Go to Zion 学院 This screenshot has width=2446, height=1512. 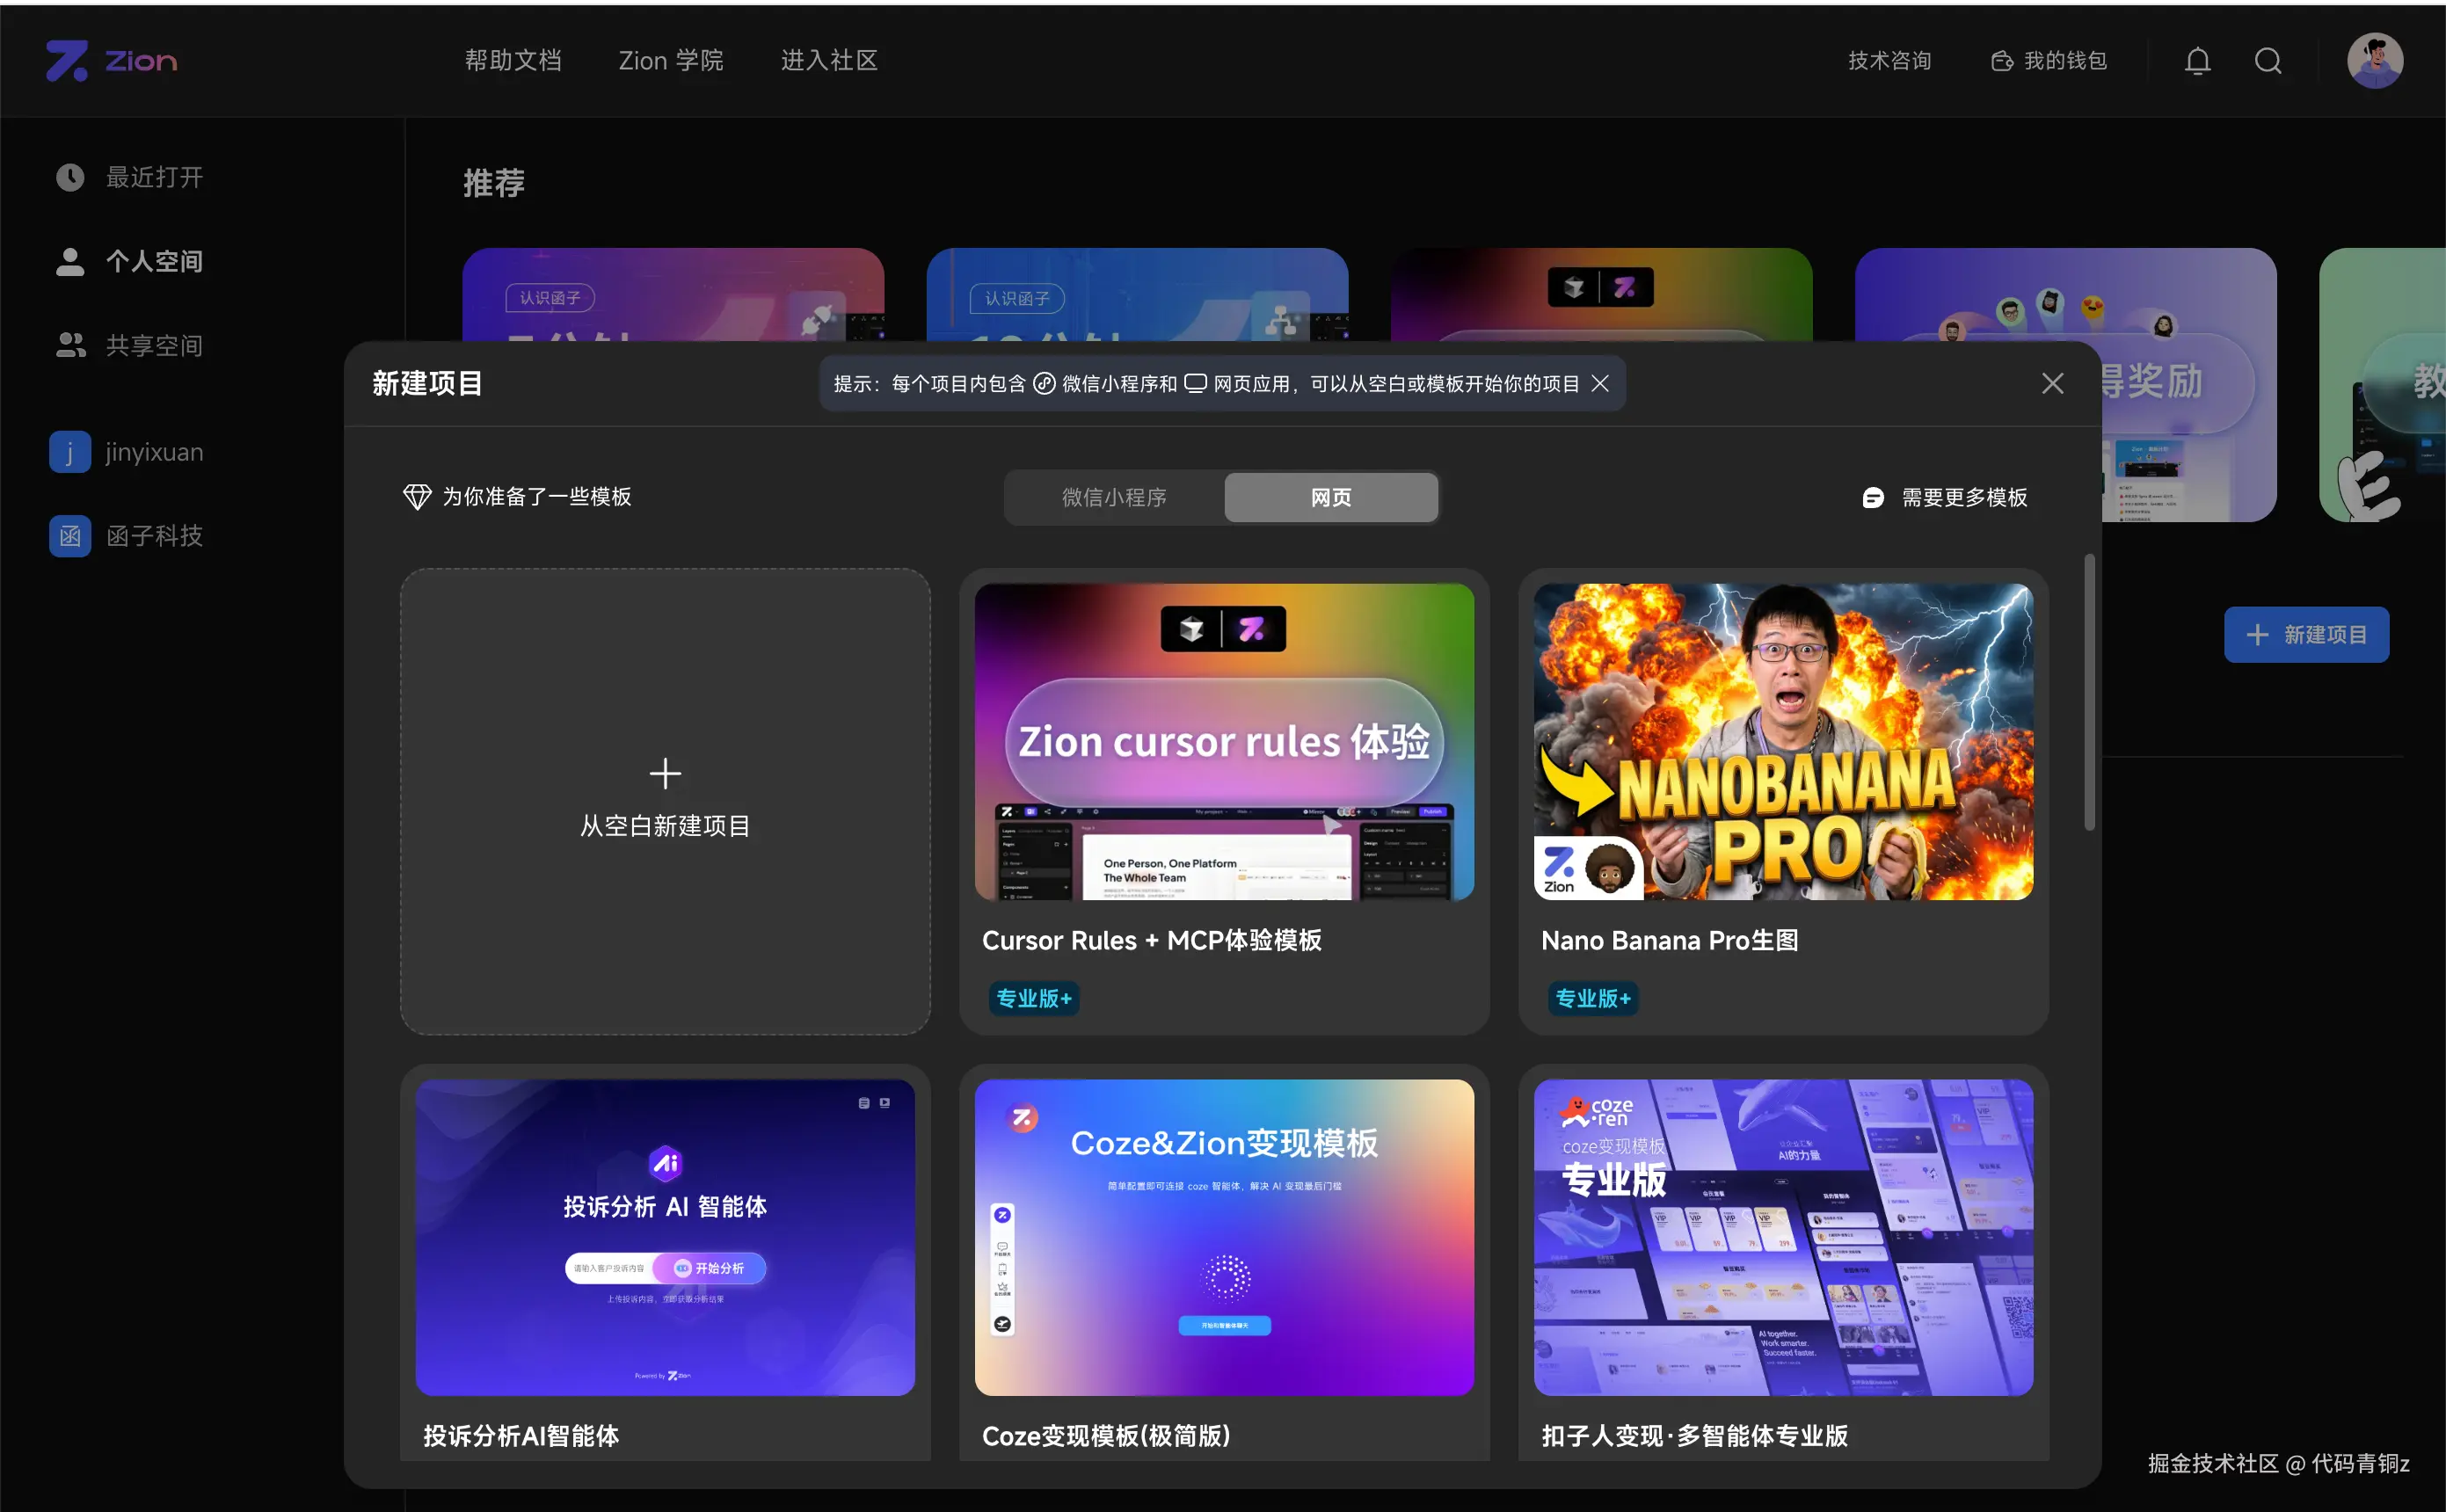(671, 61)
